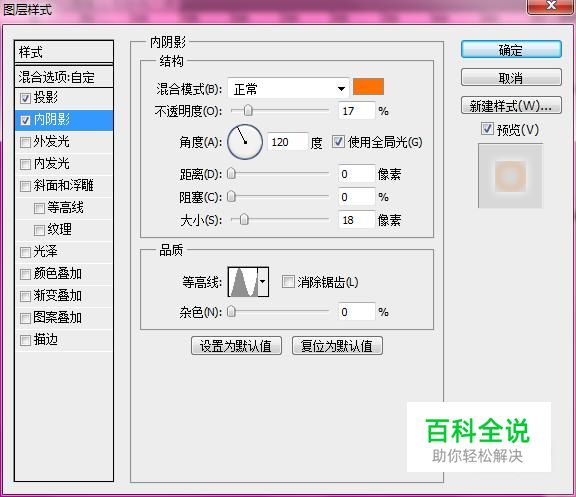Check the 等高线 sub-option checkbox in the styles list

[39, 208]
